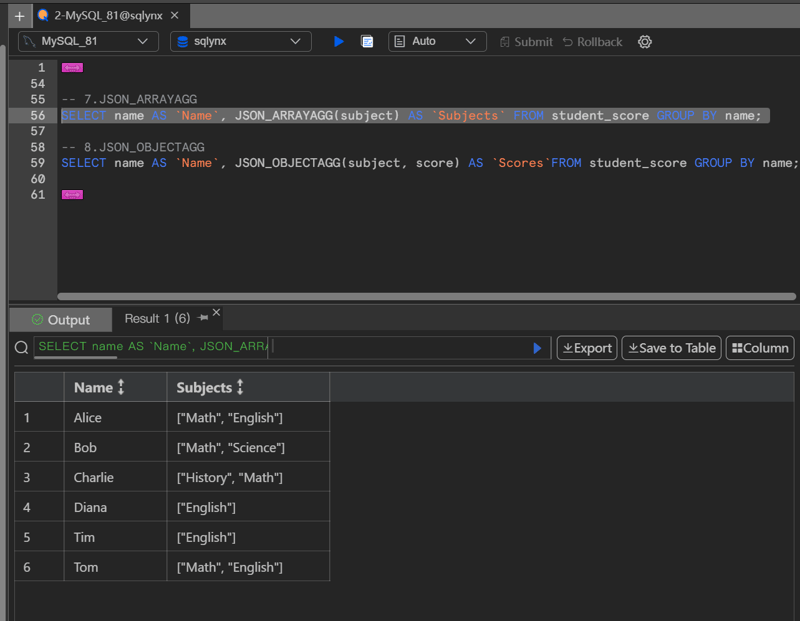Click the search magnifier icon in results
800x621 pixels.
(21, 348)
